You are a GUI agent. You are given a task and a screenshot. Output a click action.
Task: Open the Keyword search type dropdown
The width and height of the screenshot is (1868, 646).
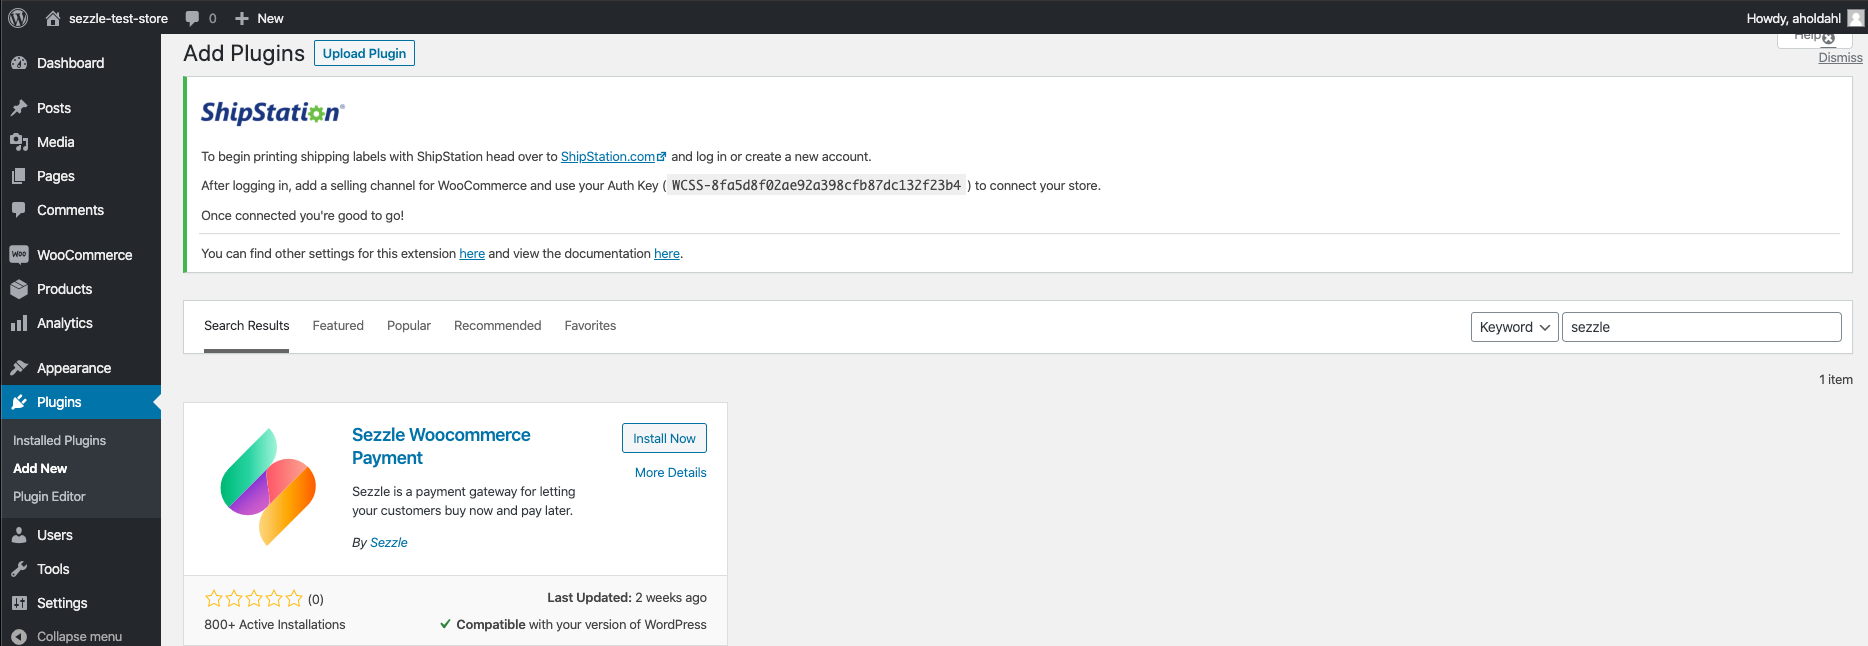[x=1514, y=327]
